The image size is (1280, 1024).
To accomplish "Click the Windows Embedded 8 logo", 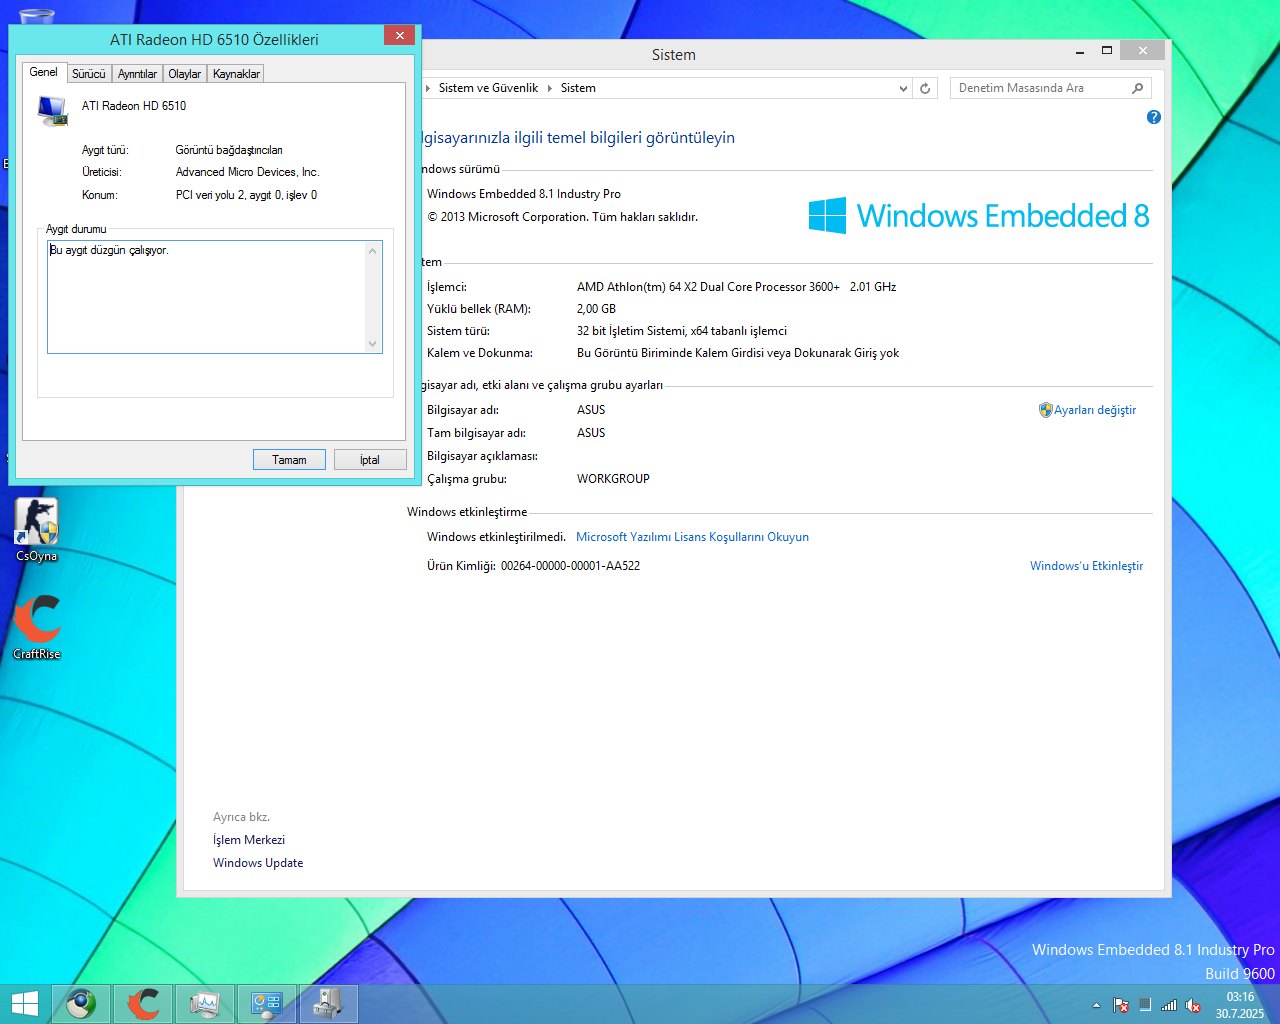I will click(979, 216).
